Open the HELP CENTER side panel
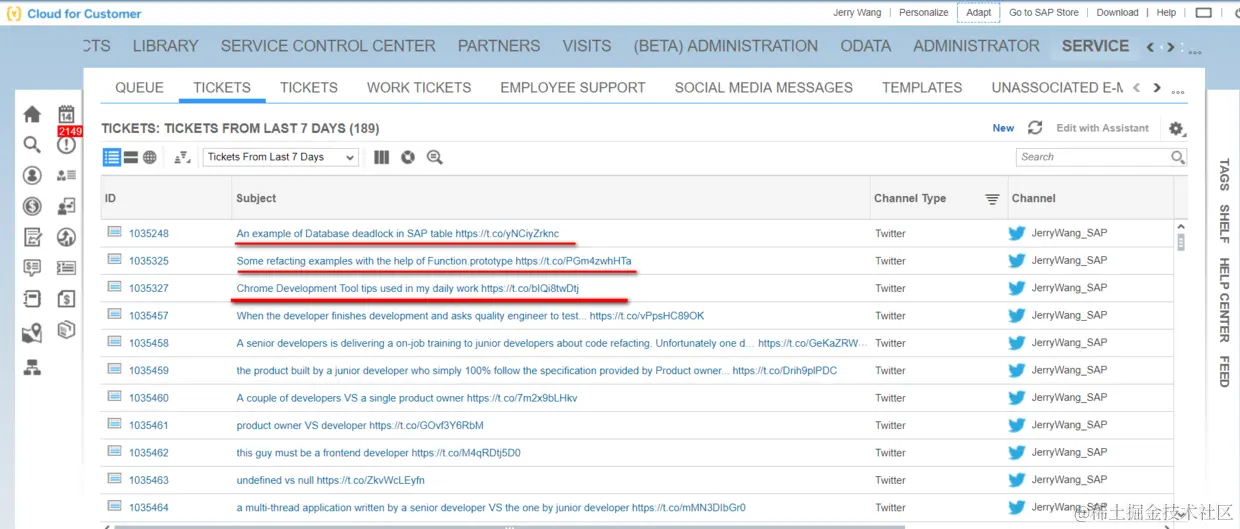1240x529 pixels. 1224,300
